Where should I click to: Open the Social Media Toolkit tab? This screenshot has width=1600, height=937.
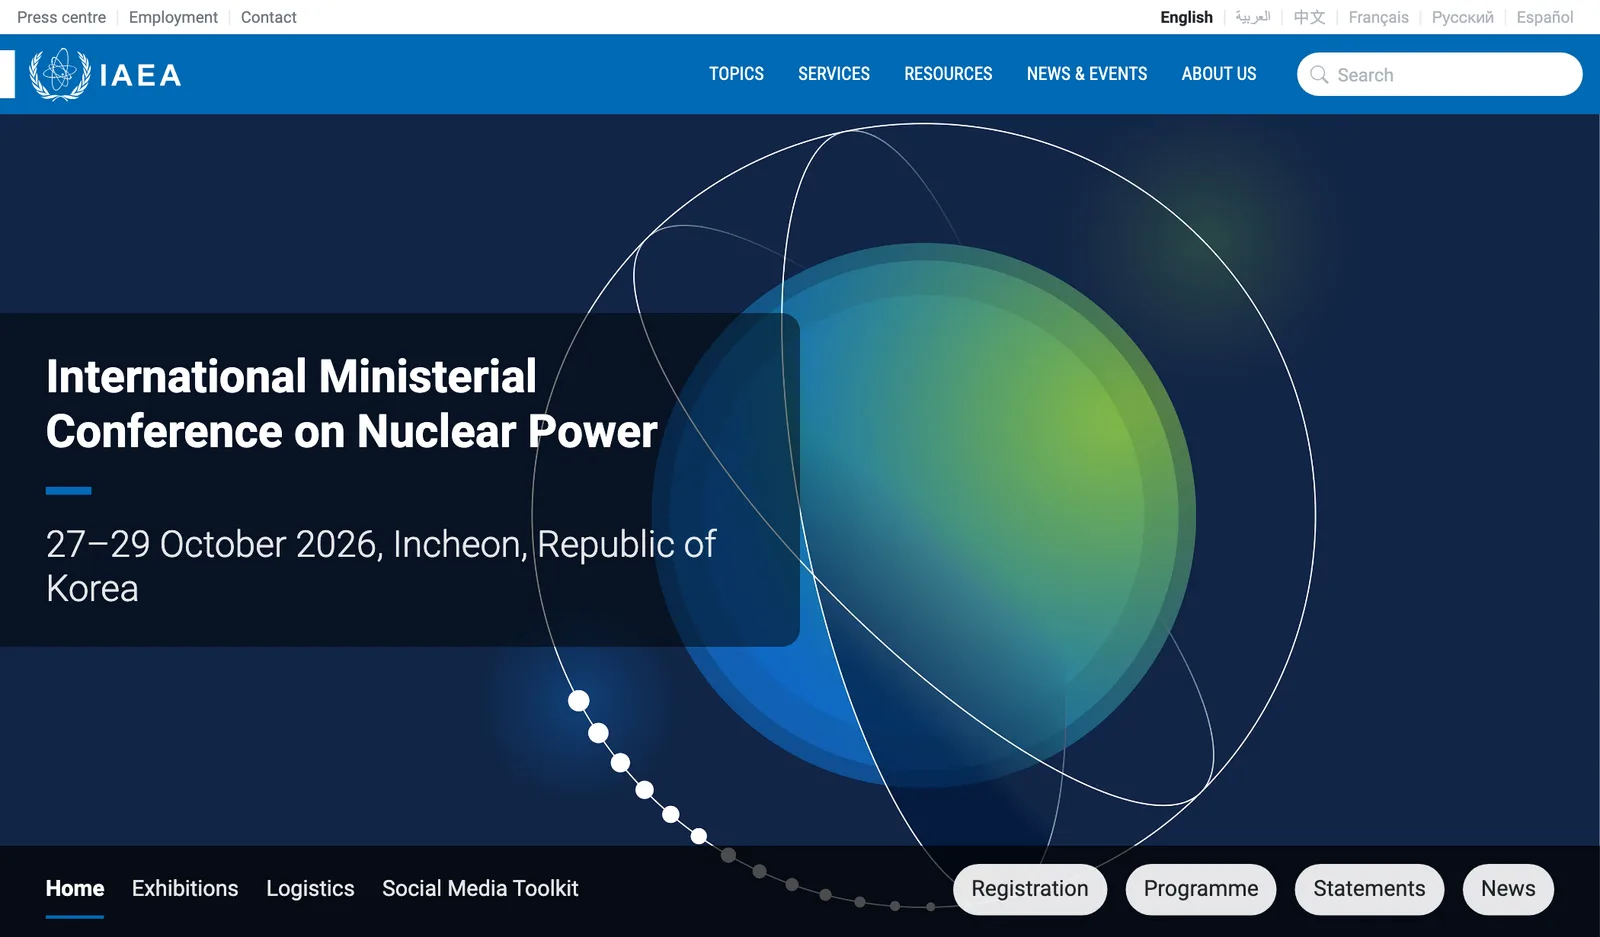[x=480, y=888]
